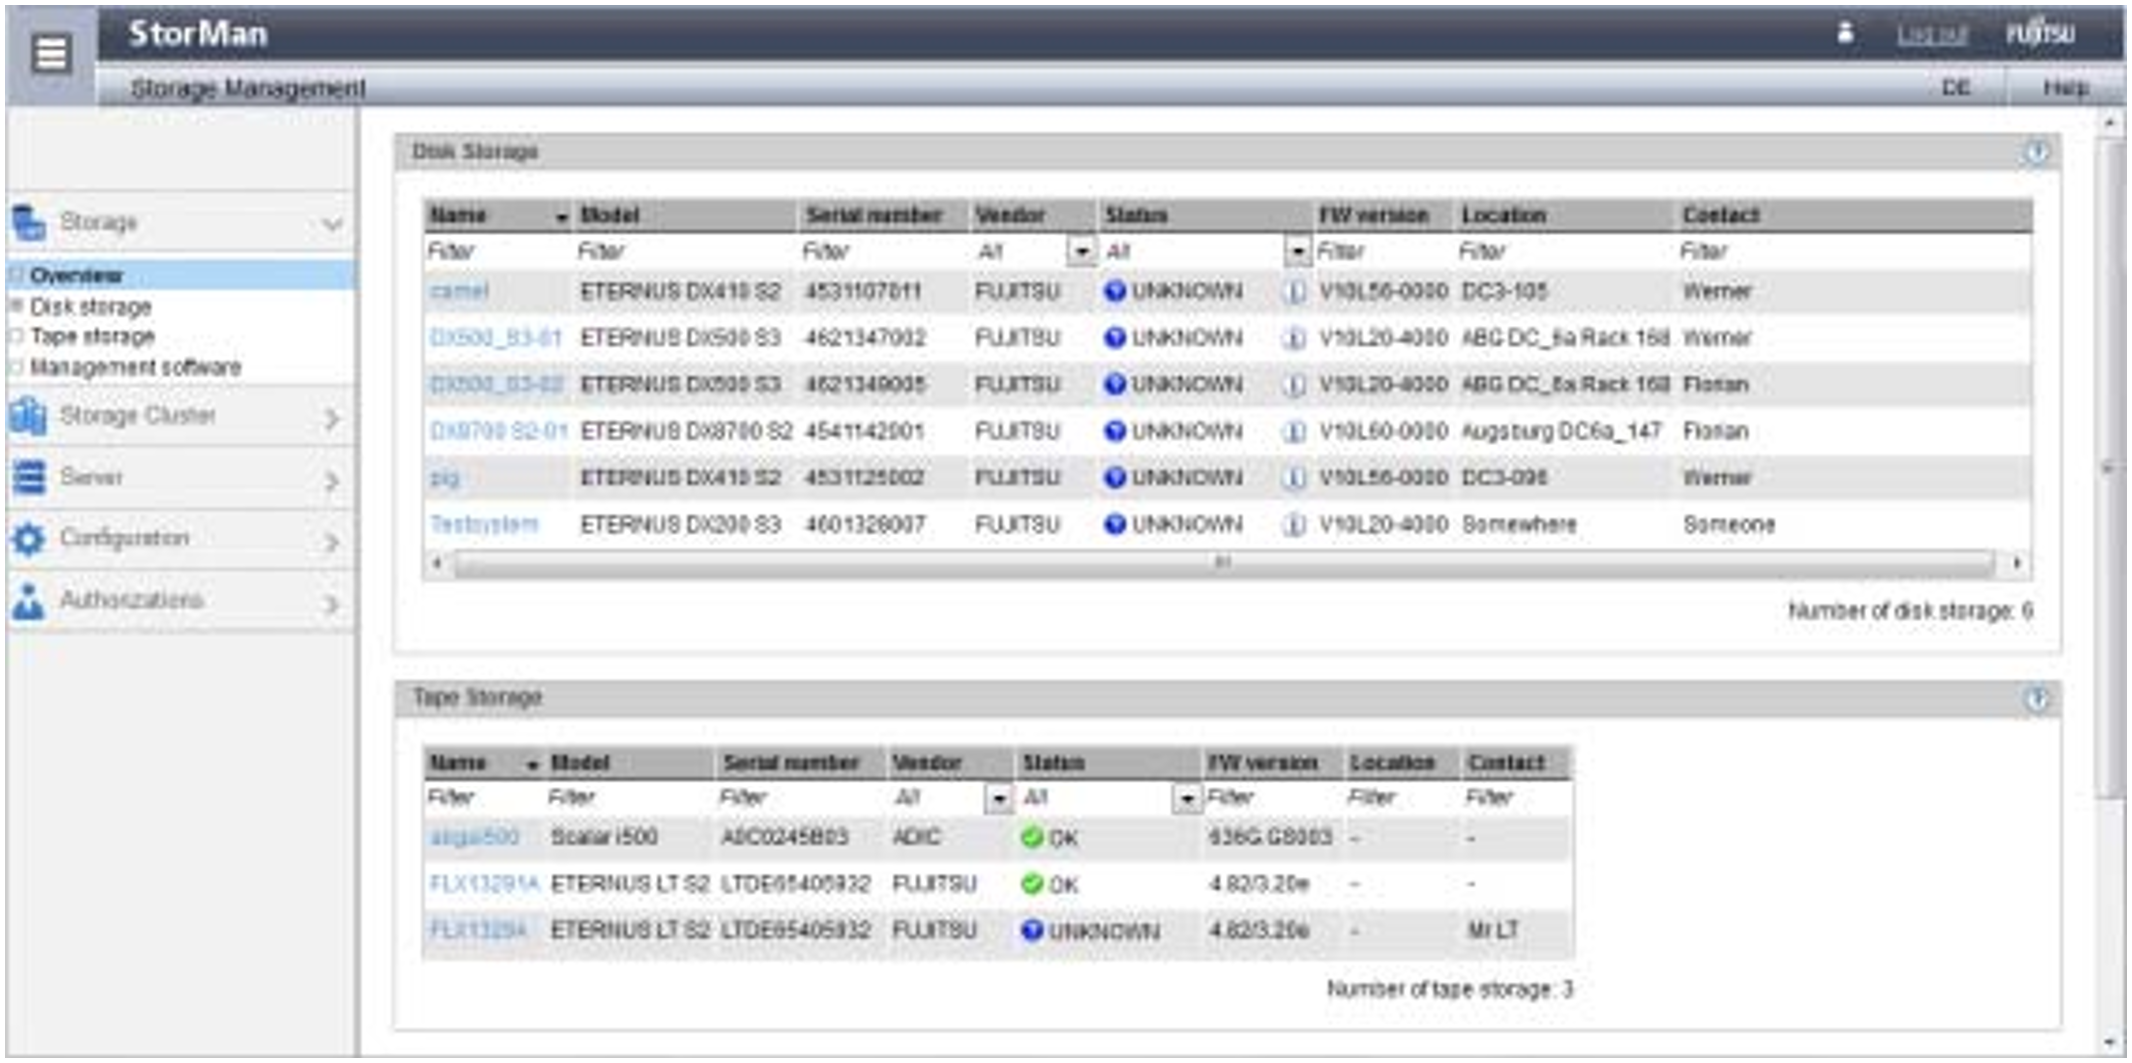Image resolution: width=2132 pixels, height=1063 pixels.
Task: Open the Help menu item
Action: pyautogui.click(x=2065, y=88)
